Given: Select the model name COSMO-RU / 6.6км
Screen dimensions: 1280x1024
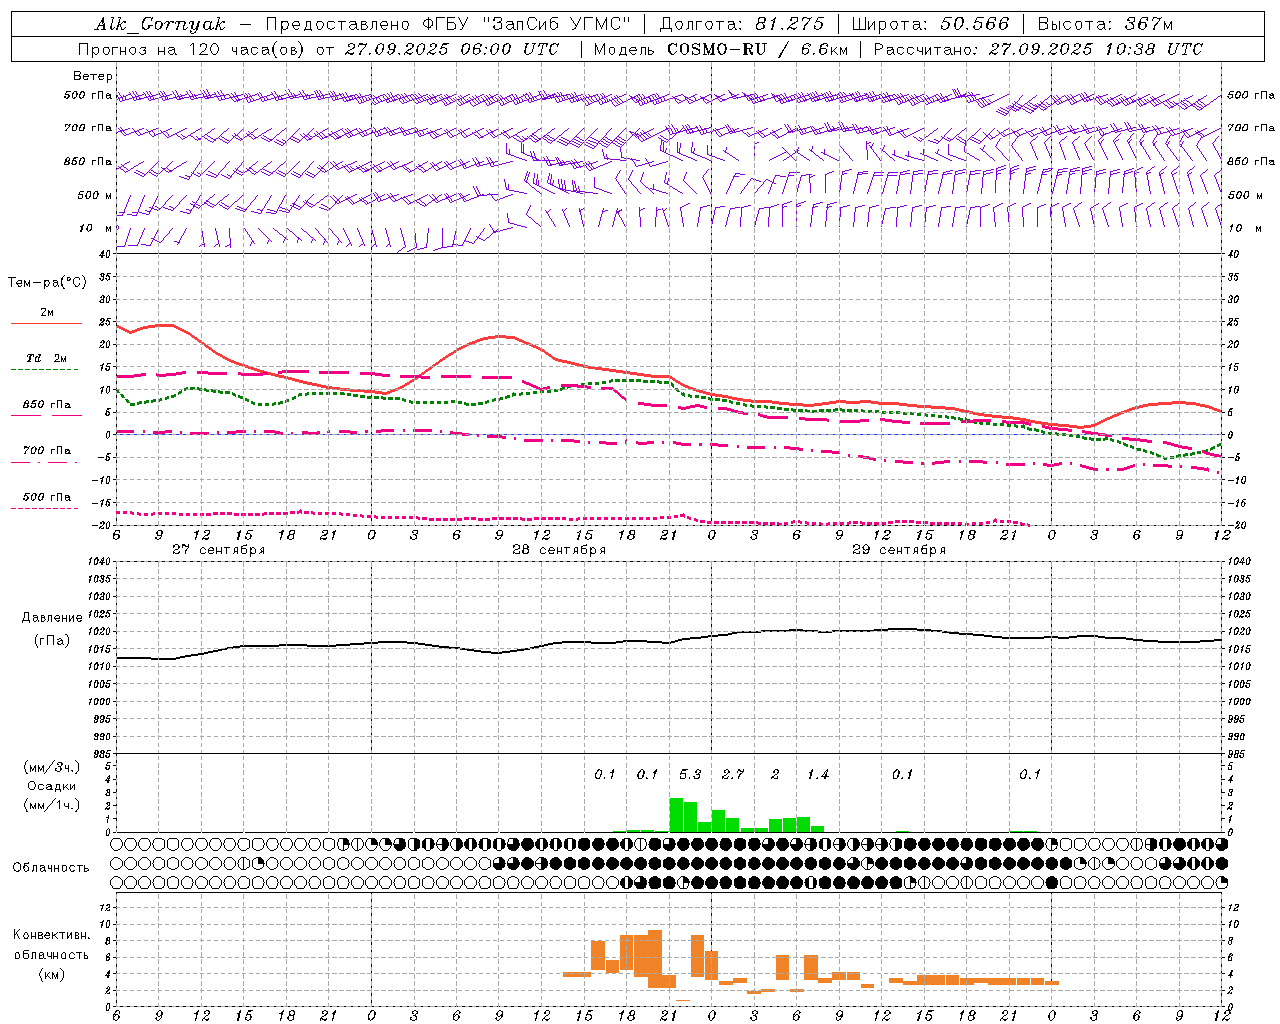Looking at the screenshot, I should pyautogui.click(x=756, y=49).
